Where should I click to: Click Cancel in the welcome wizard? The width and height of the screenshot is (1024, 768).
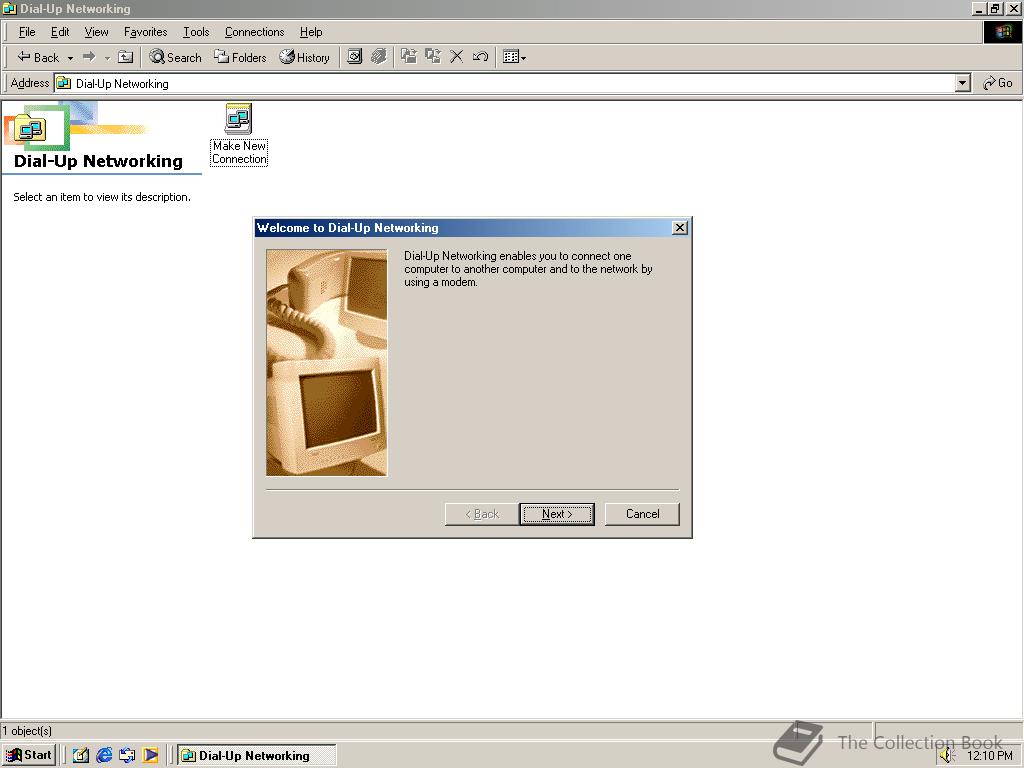coord(643,514)
